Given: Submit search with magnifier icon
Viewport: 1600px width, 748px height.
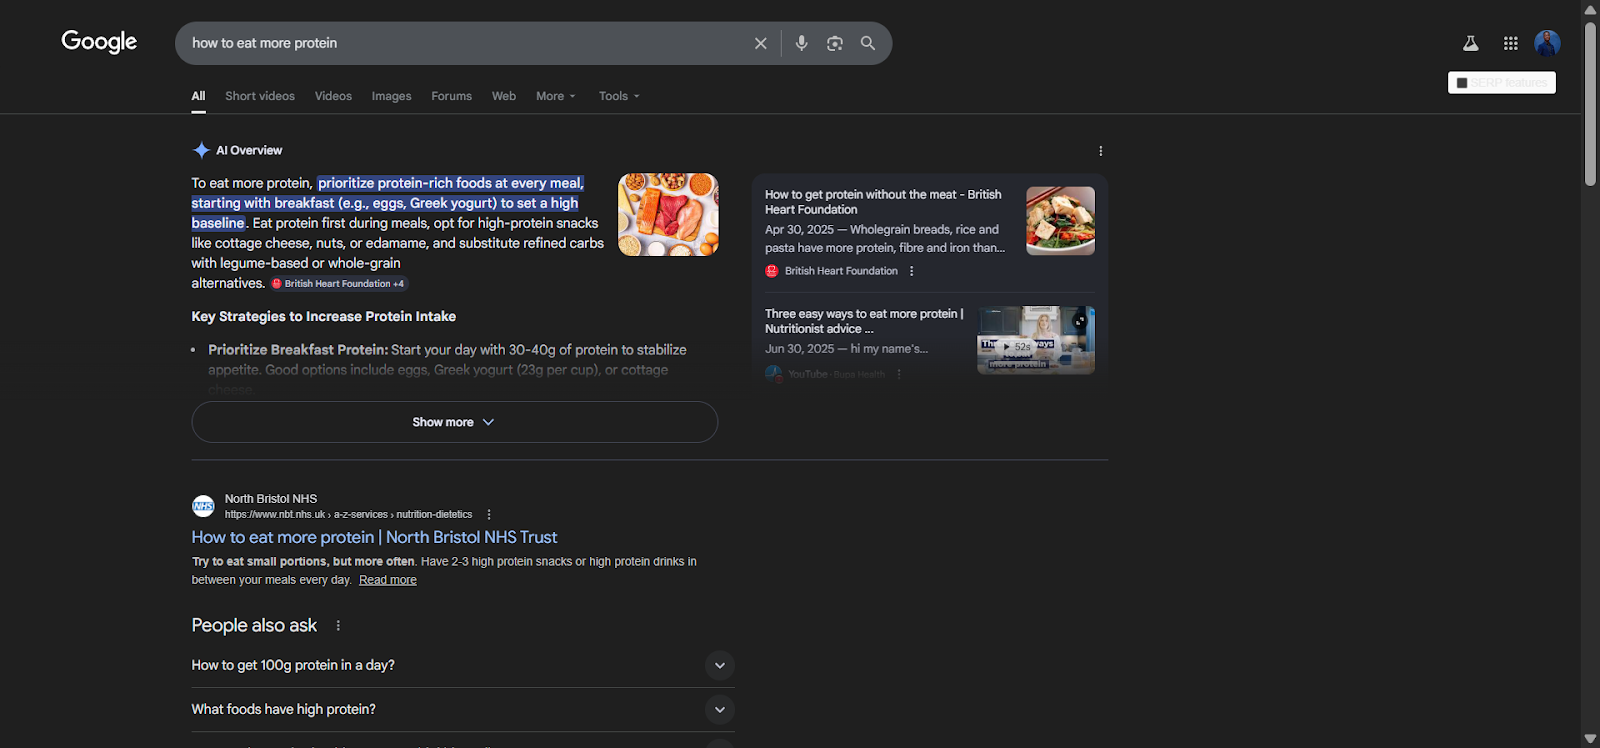Looking at the screenshot, I should pos(868,43).
